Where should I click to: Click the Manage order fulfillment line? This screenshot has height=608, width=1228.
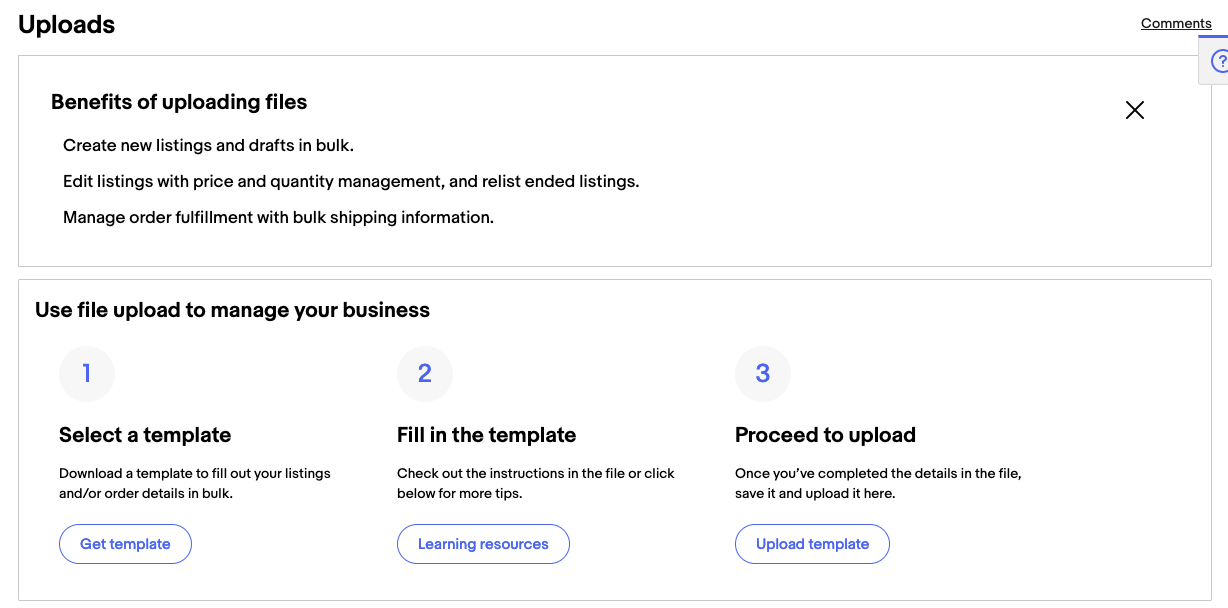click(278, 218)
